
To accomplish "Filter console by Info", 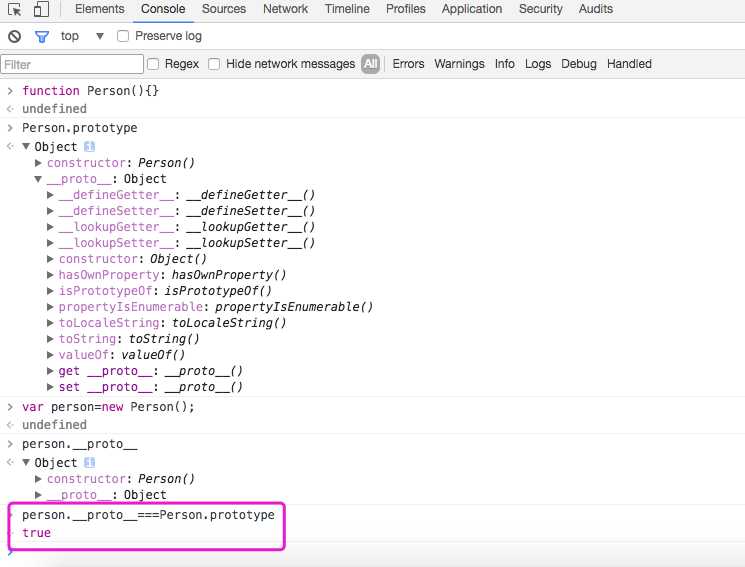I will click(x=505, y=64).
